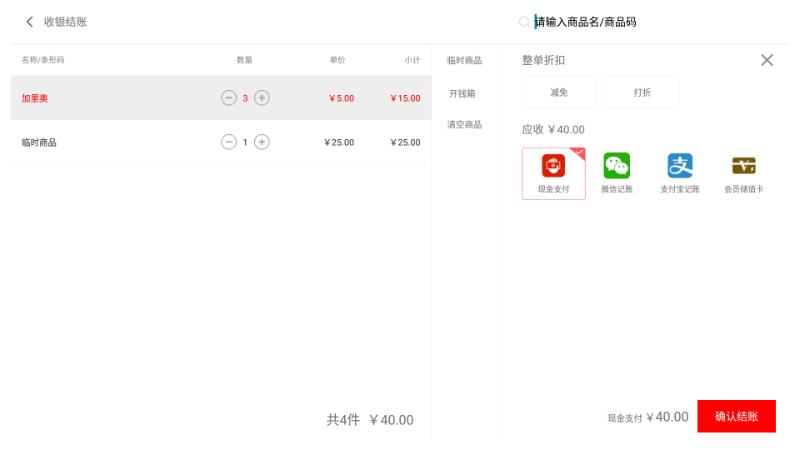Image resolution: width=800 pixels, height=450 pixels.
Task: Select the 临时商品 row in the cart list
Action: pyautogui.click(x=221, y=142)
